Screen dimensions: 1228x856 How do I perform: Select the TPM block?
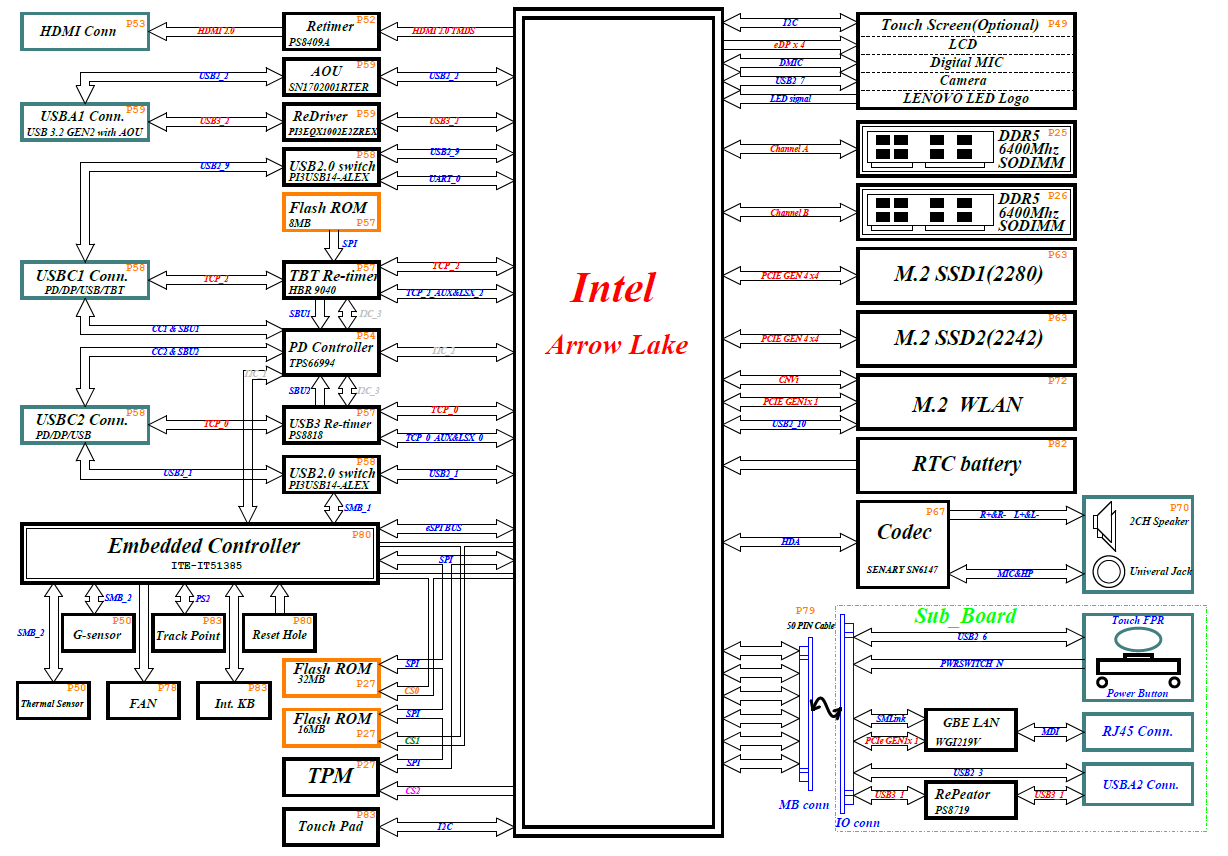[x=331, y=776]
